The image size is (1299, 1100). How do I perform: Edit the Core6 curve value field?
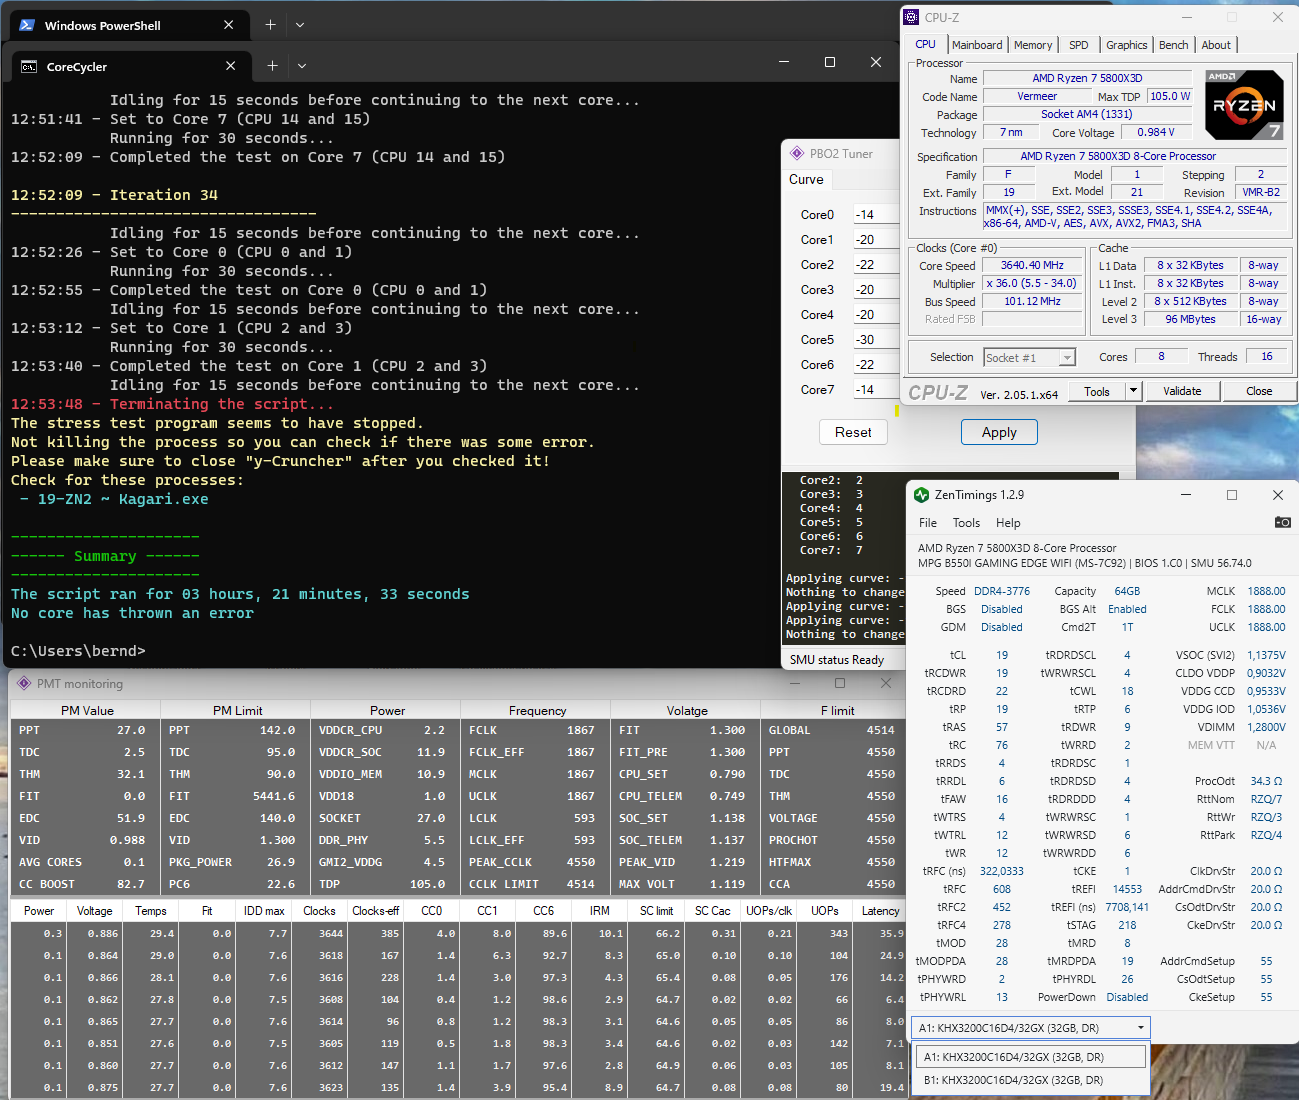tap(877, 365)
